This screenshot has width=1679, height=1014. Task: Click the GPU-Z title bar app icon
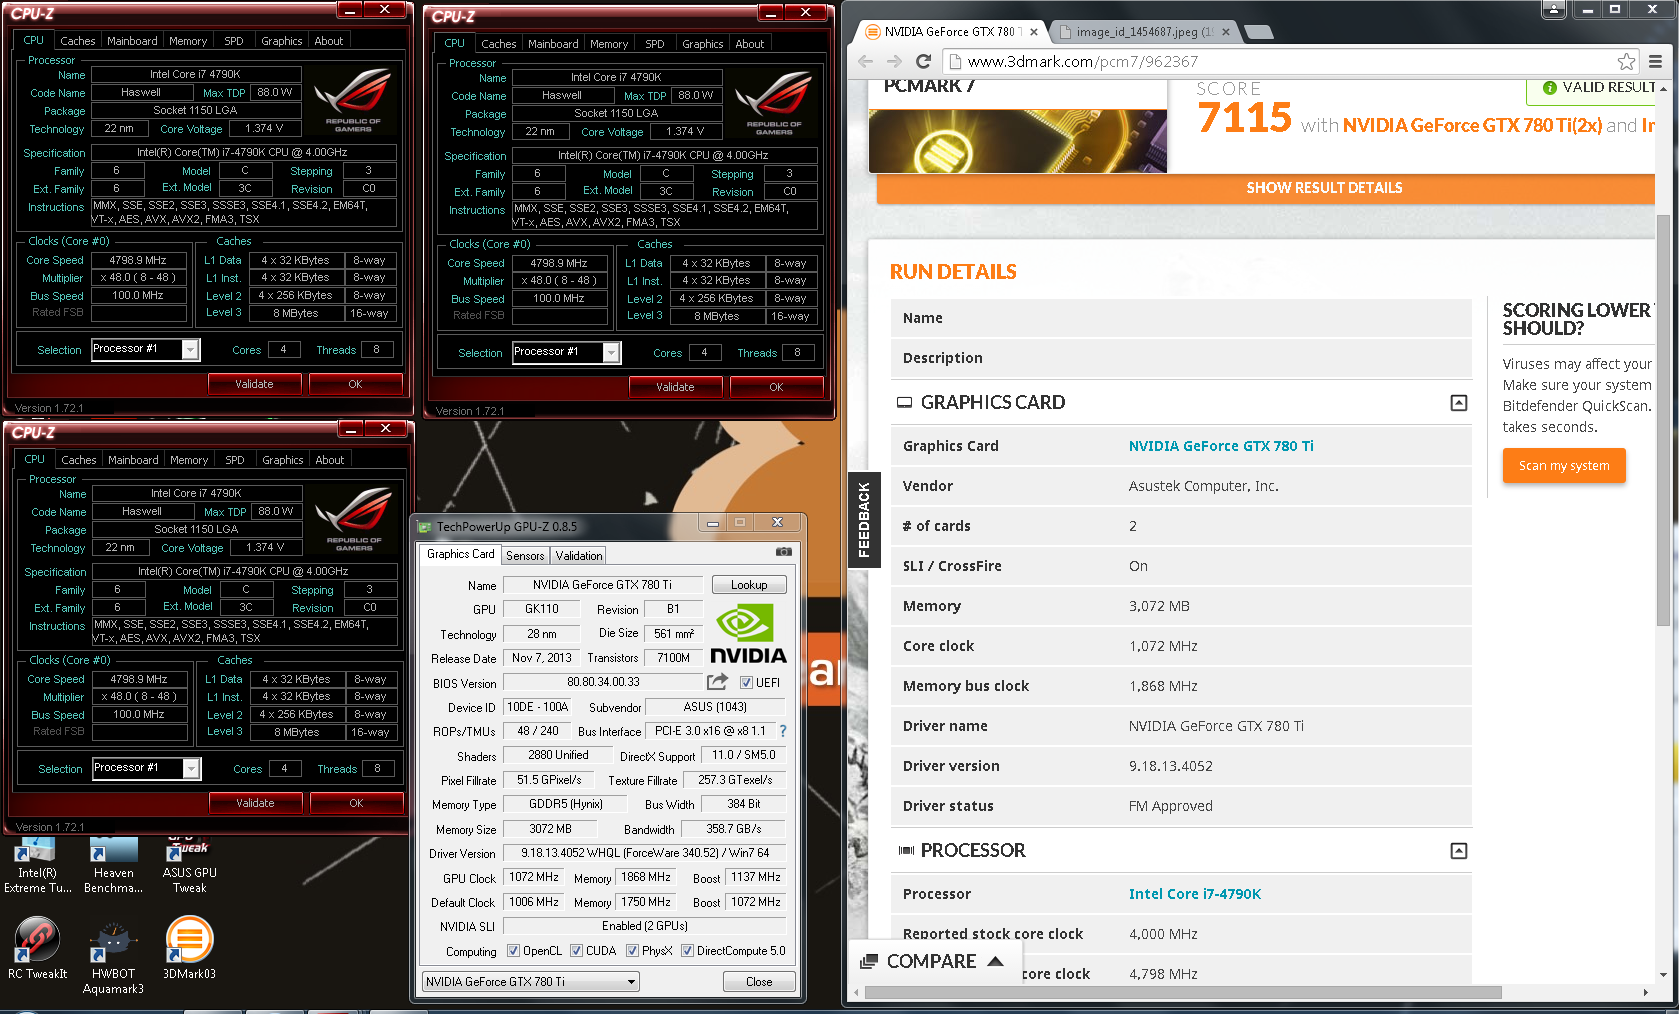pyautogui.click(x=425, y=526)
